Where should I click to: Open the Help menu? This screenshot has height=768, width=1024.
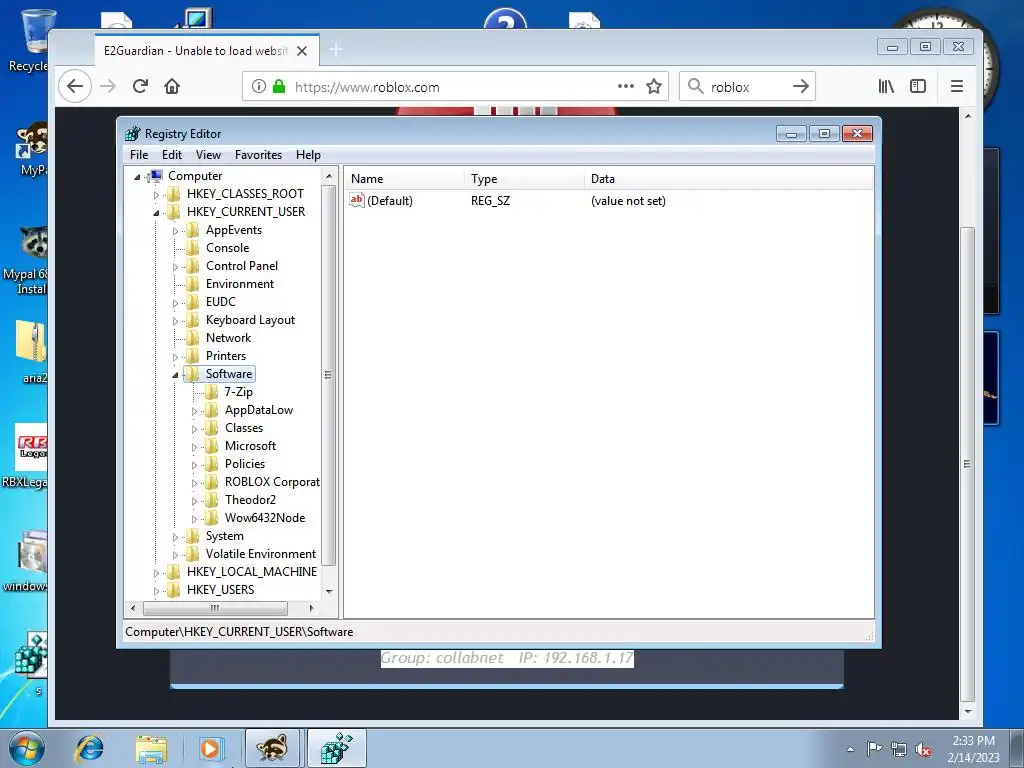[x=308, y=155]
